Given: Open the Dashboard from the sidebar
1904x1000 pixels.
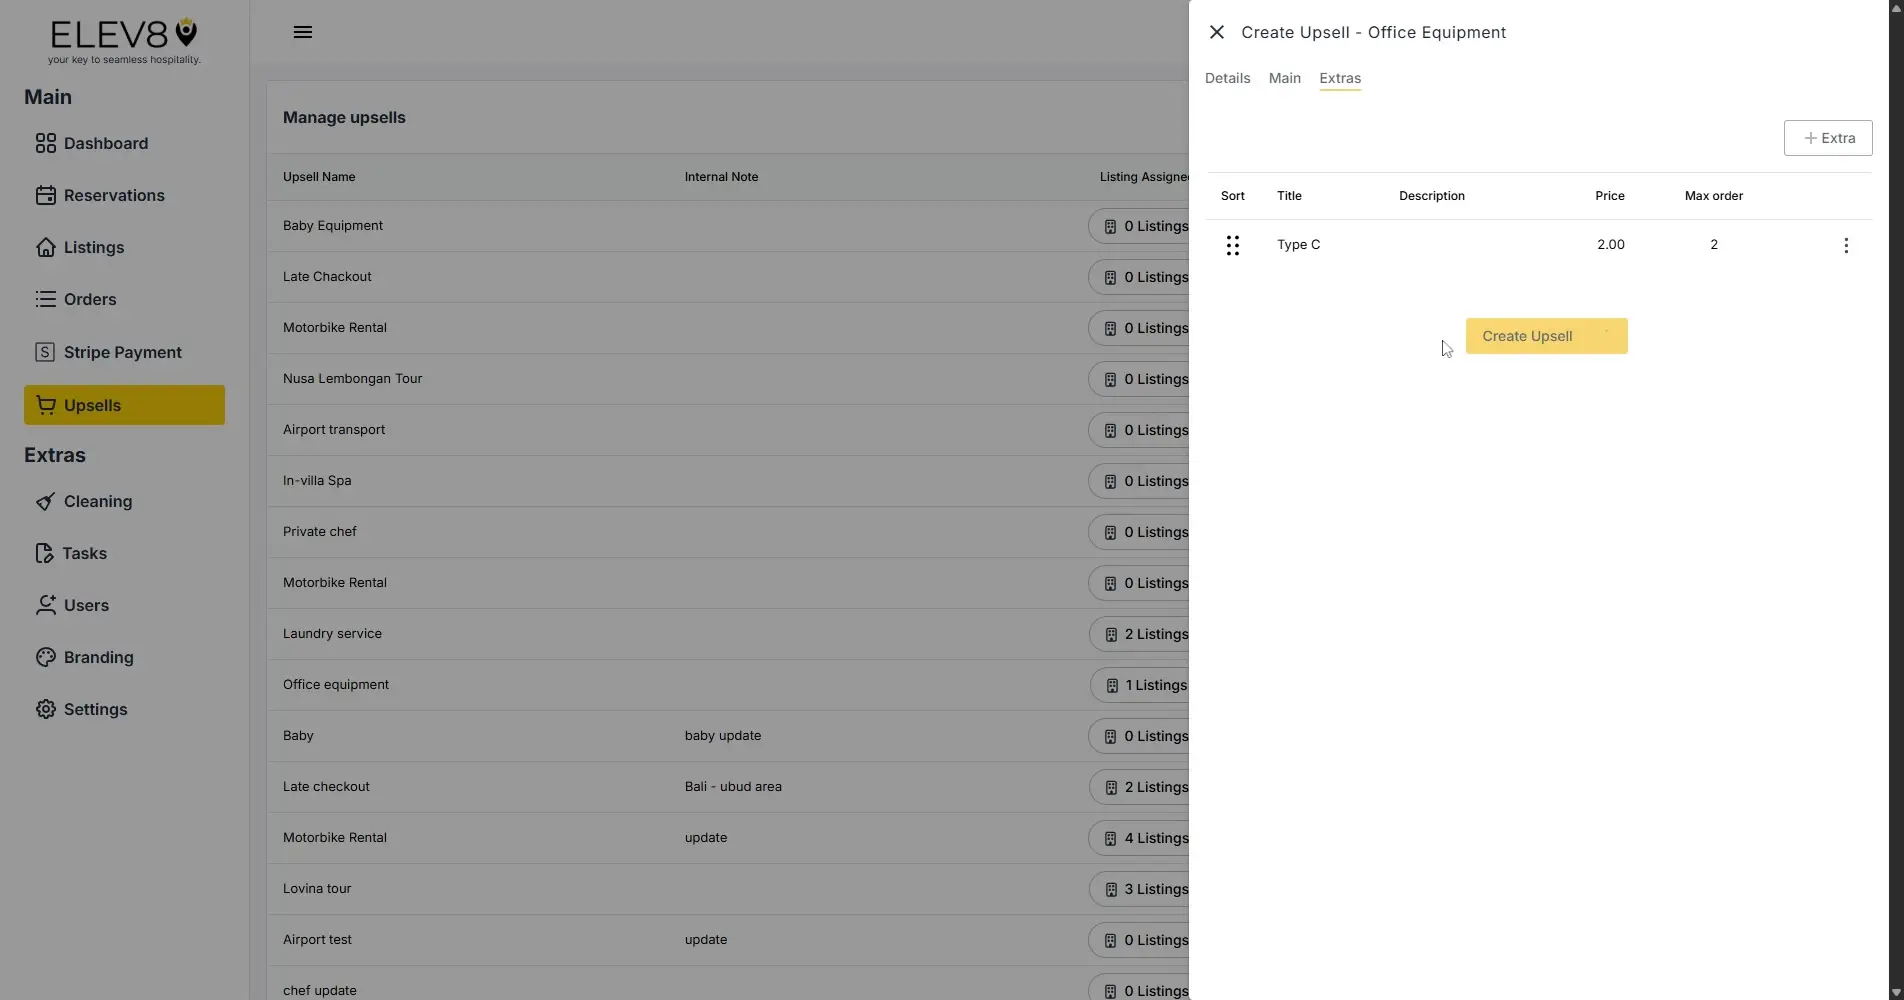Looking at the screenshot, I should coord(105,143).
